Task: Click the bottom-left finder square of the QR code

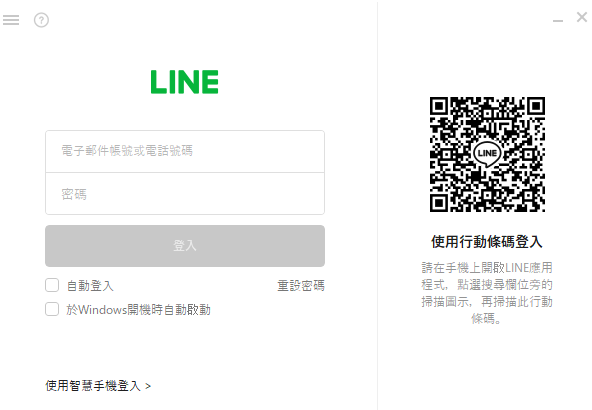Action: [439, 203]
